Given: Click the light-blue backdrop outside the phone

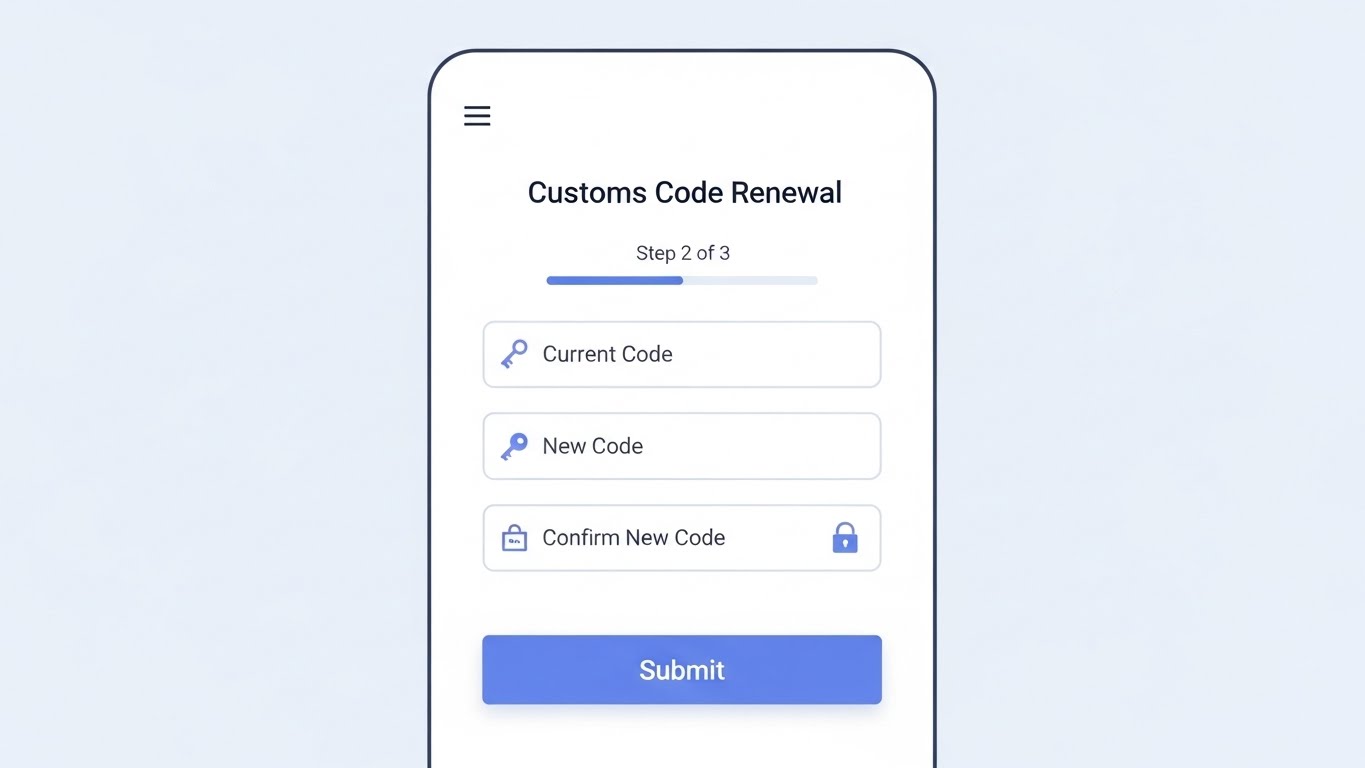Looking at the screenshot, I should (200, 400).
